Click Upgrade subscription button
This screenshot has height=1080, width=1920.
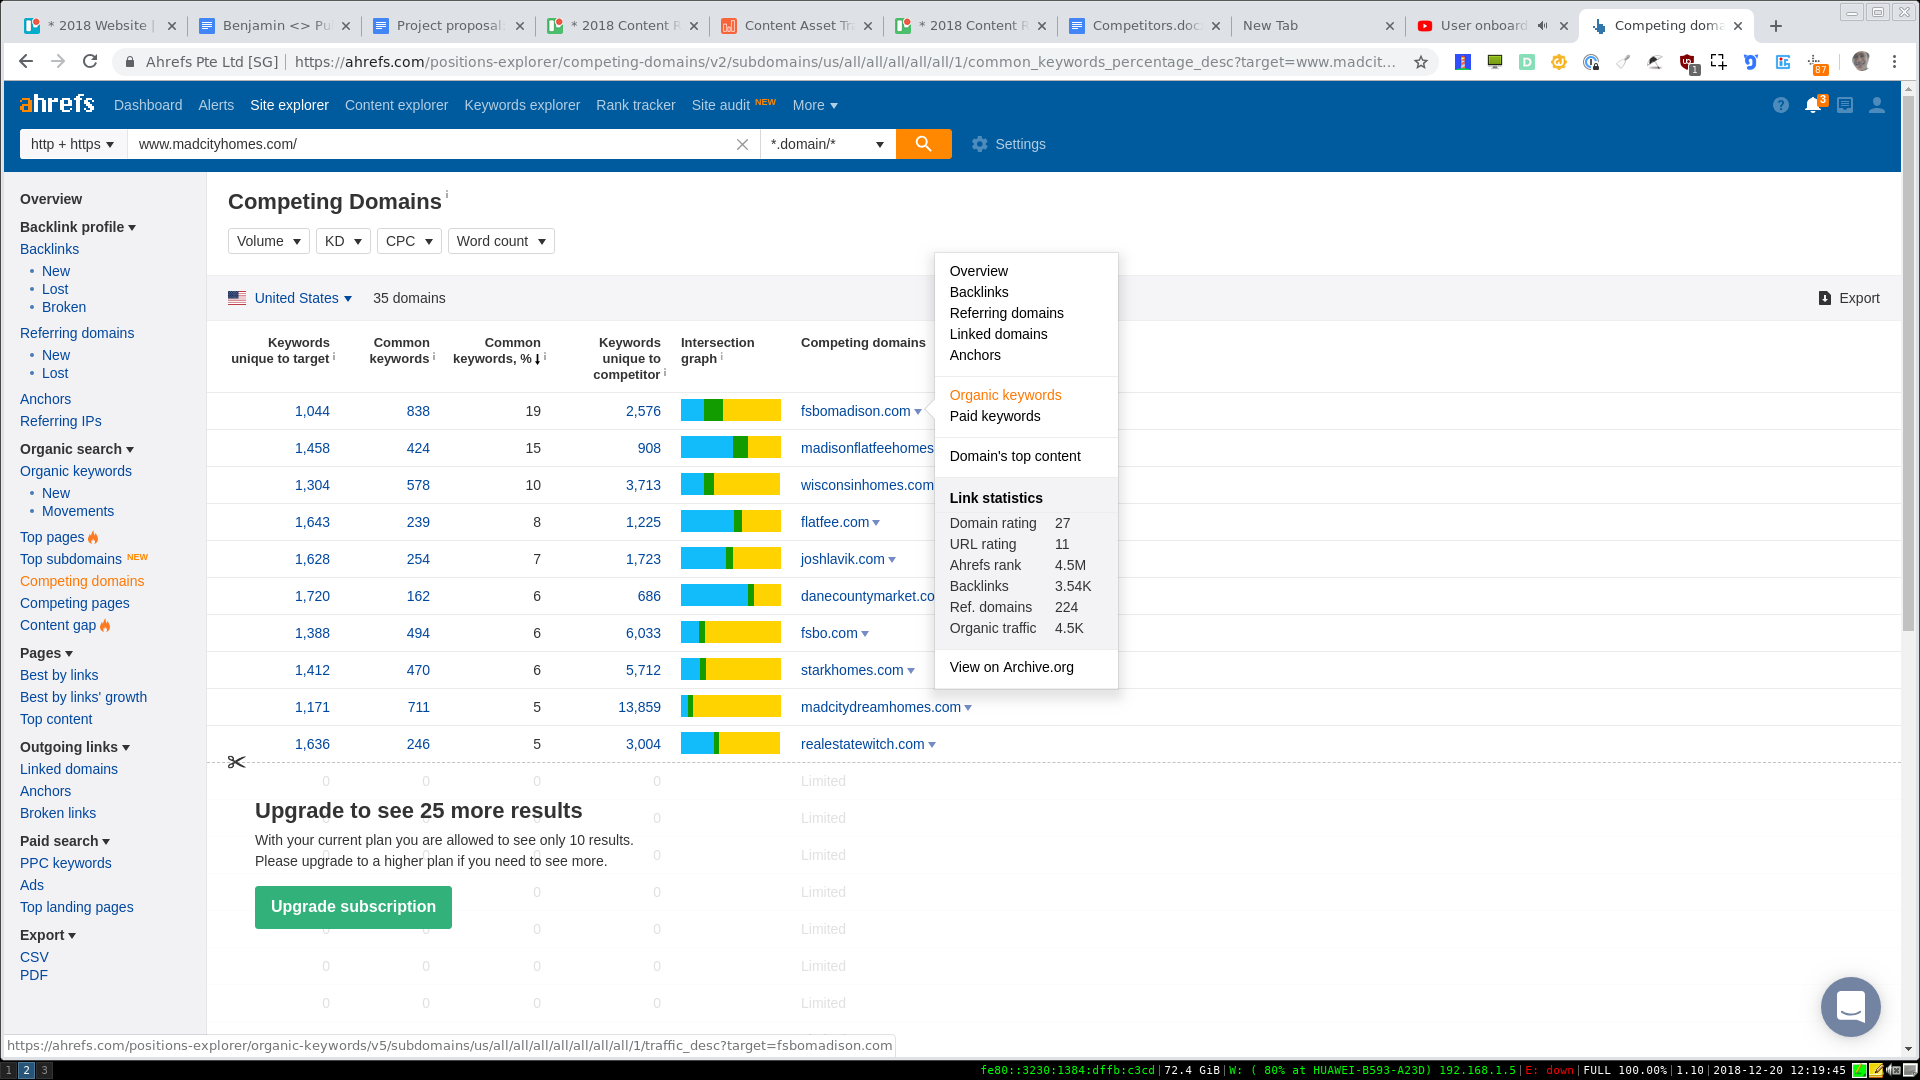coord(353,907)
